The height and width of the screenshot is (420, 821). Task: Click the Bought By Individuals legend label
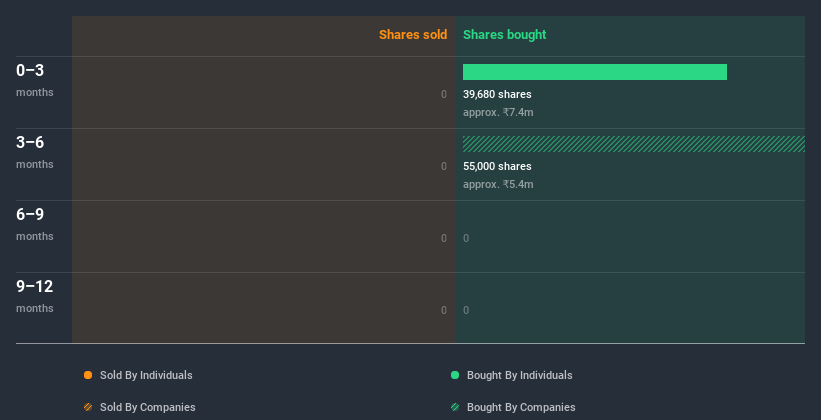pyautogui.click(x=519, y=375)
